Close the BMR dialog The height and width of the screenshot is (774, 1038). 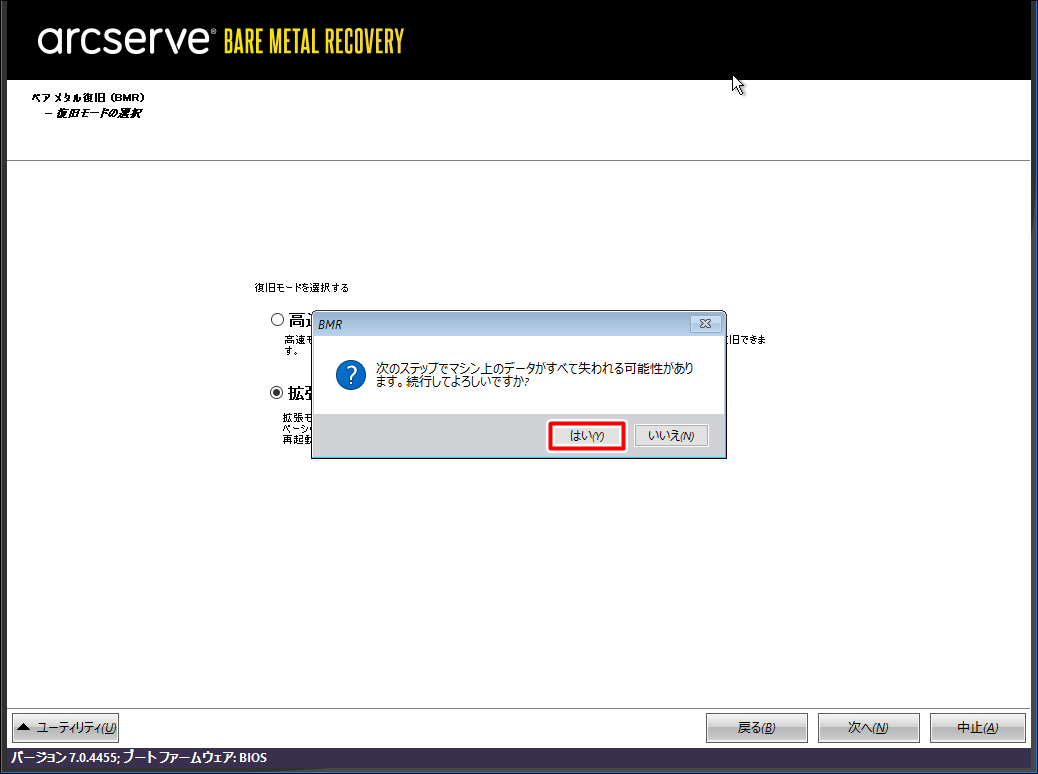click(x=705, y=324)
